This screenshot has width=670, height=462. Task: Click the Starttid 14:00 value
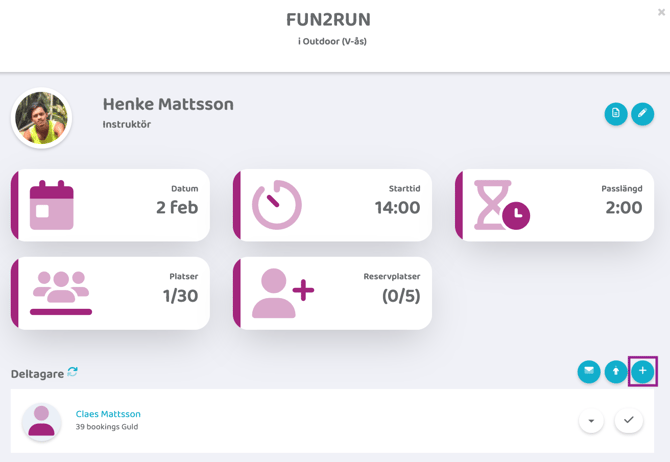click(397, 208)
